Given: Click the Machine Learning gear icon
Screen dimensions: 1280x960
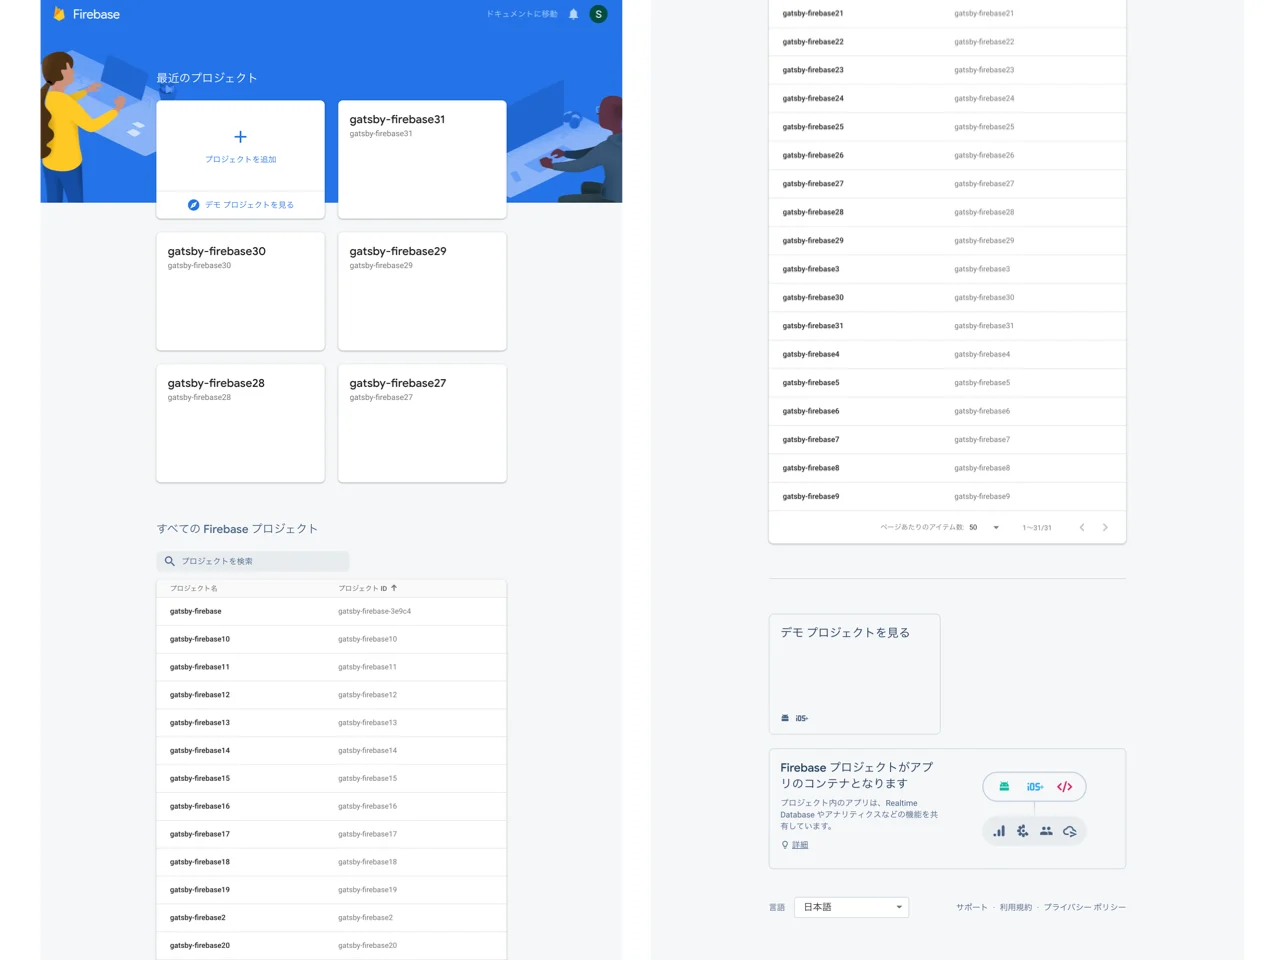Looking at the screenshot, I should [x=1022, y=831].
